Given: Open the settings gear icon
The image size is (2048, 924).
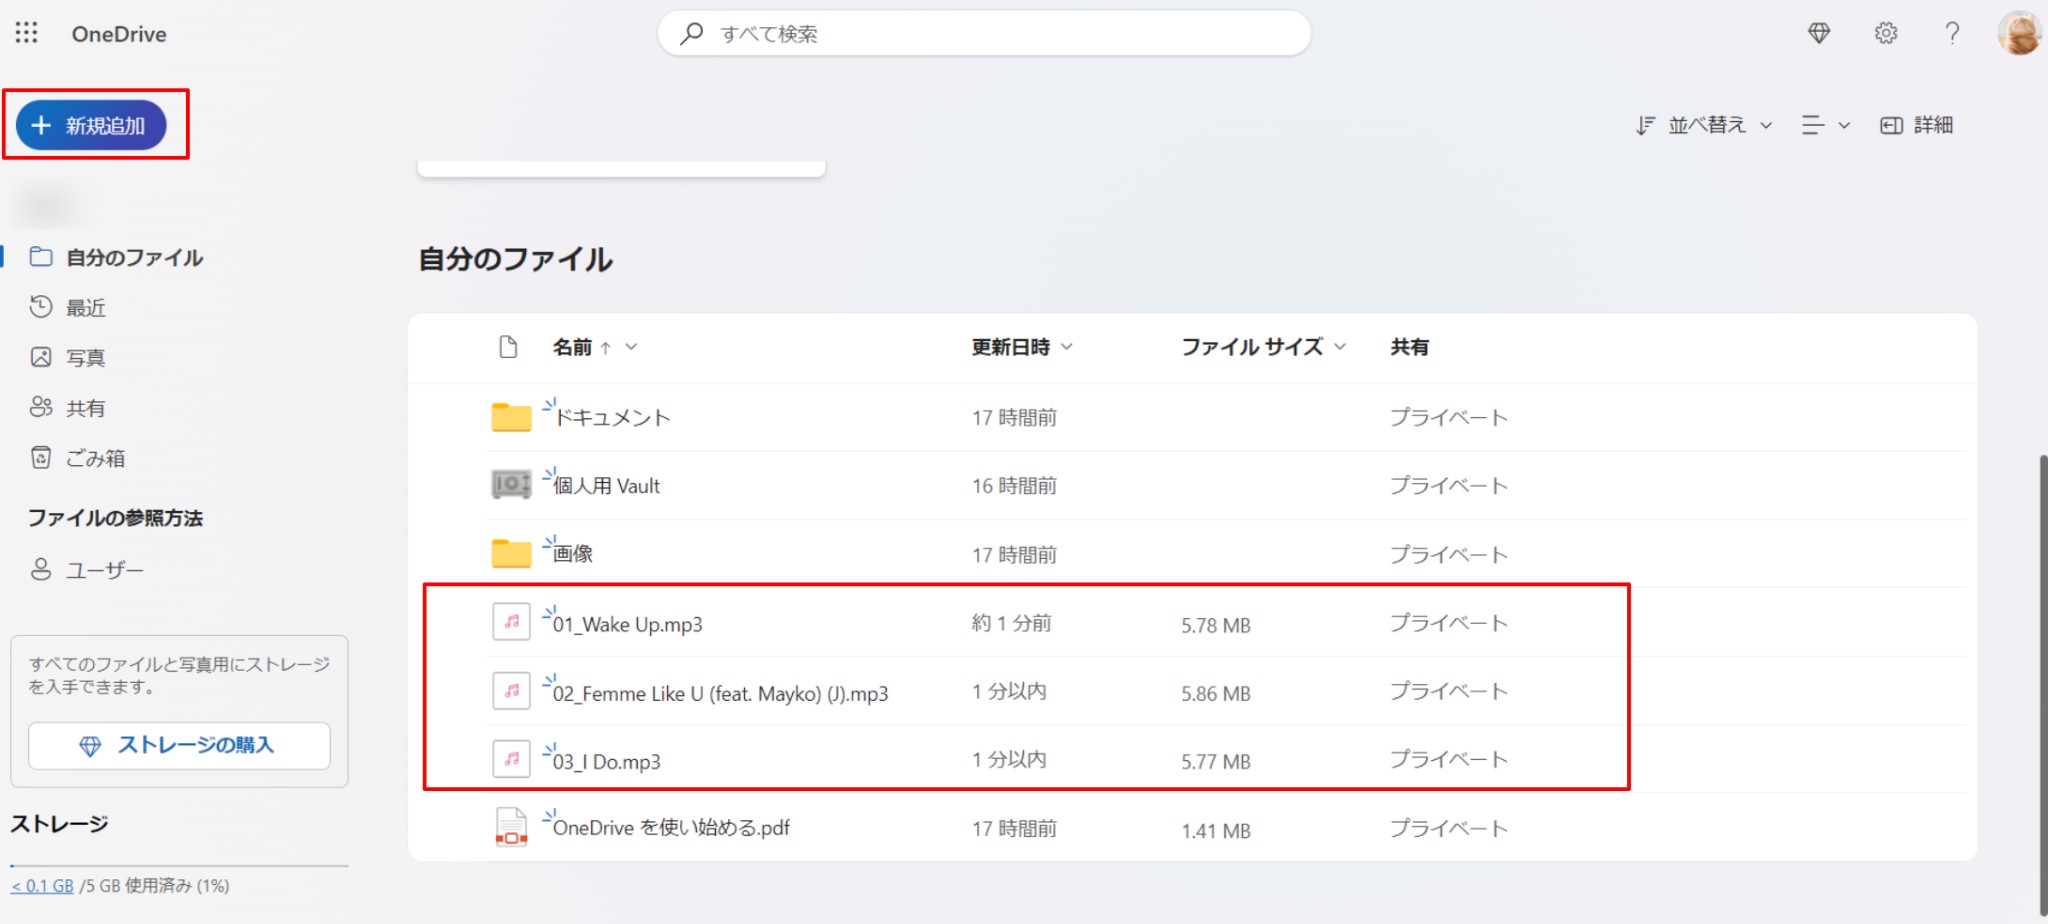Looking at the screenshot, I should [1885, 33].
